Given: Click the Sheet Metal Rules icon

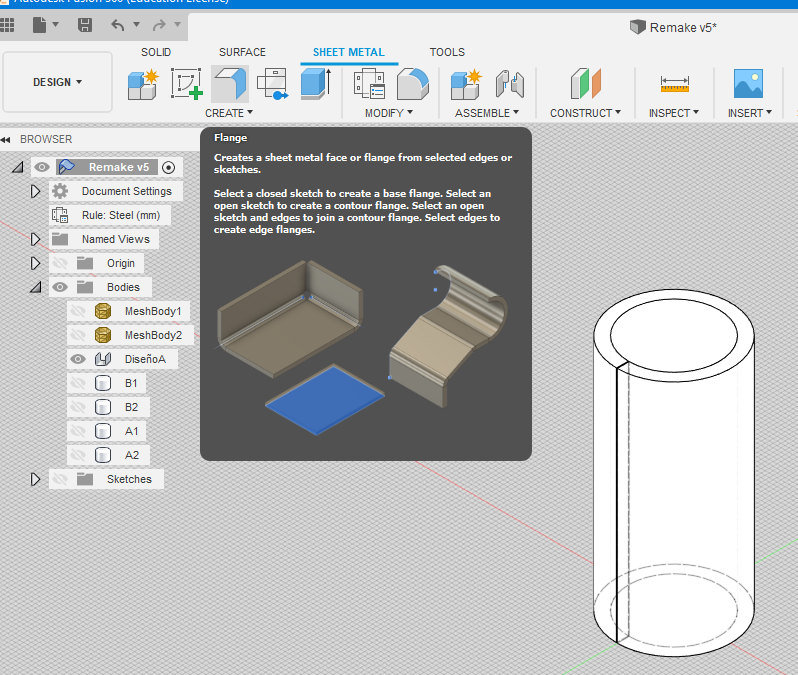Looking at the screenshot, I should (369, 84).
